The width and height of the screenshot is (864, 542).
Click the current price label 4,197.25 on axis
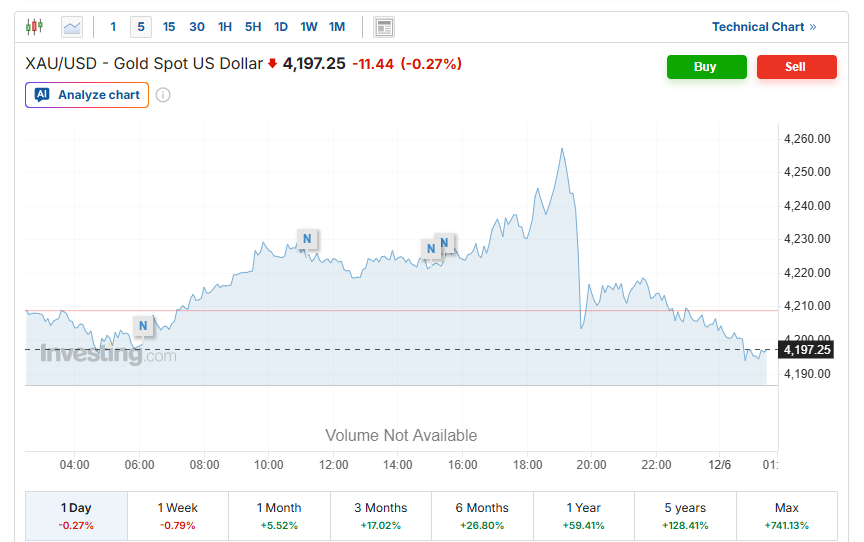(x=807, y=349)
